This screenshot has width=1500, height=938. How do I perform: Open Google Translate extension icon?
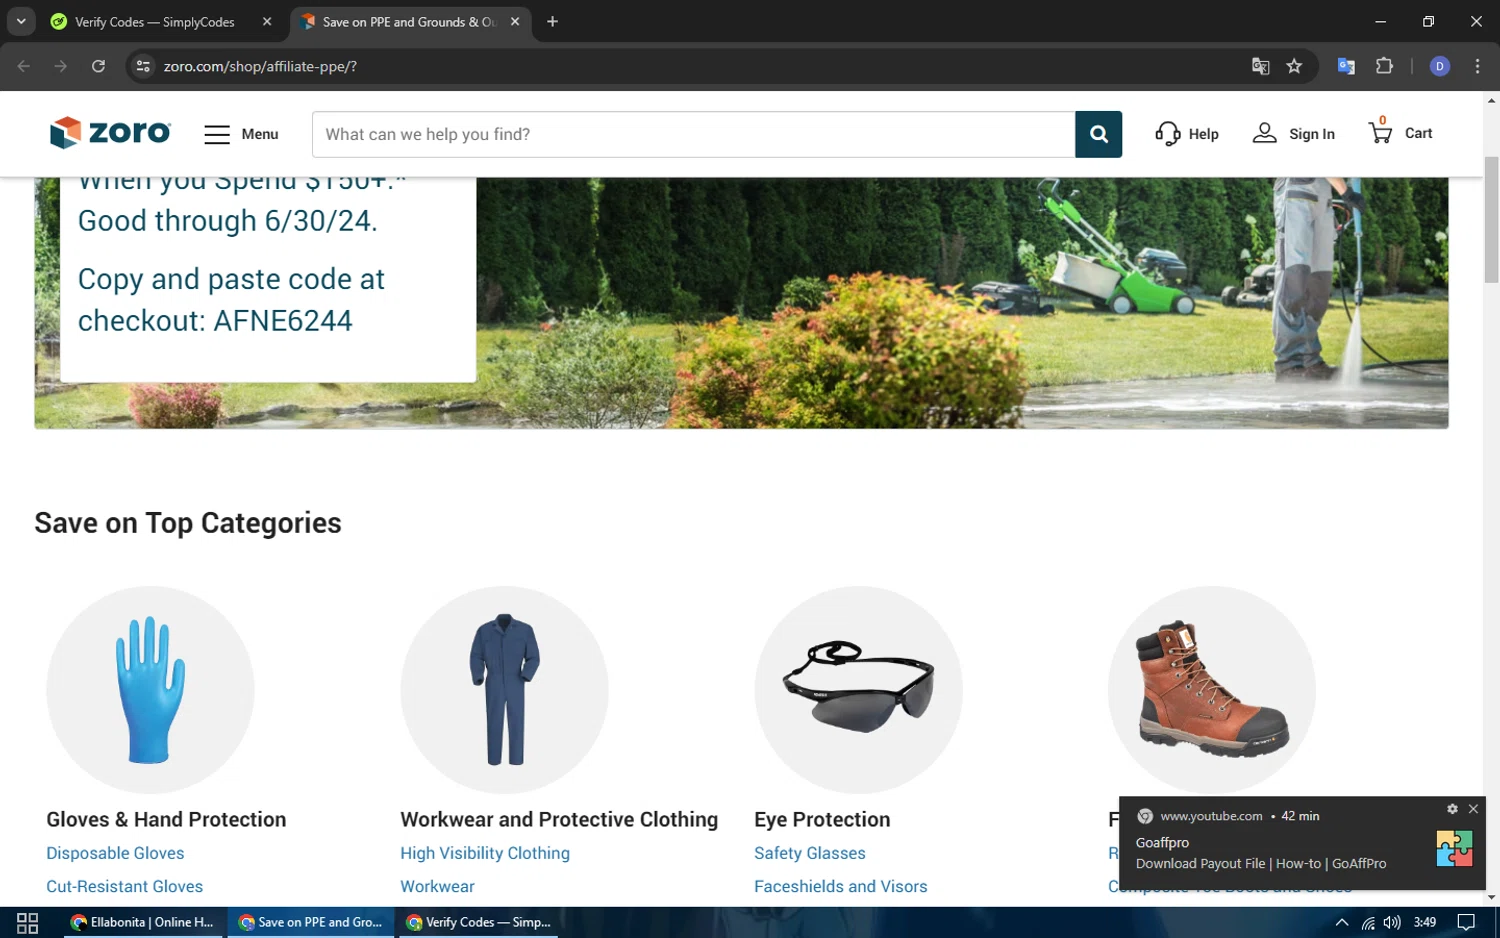[1346, 66]
